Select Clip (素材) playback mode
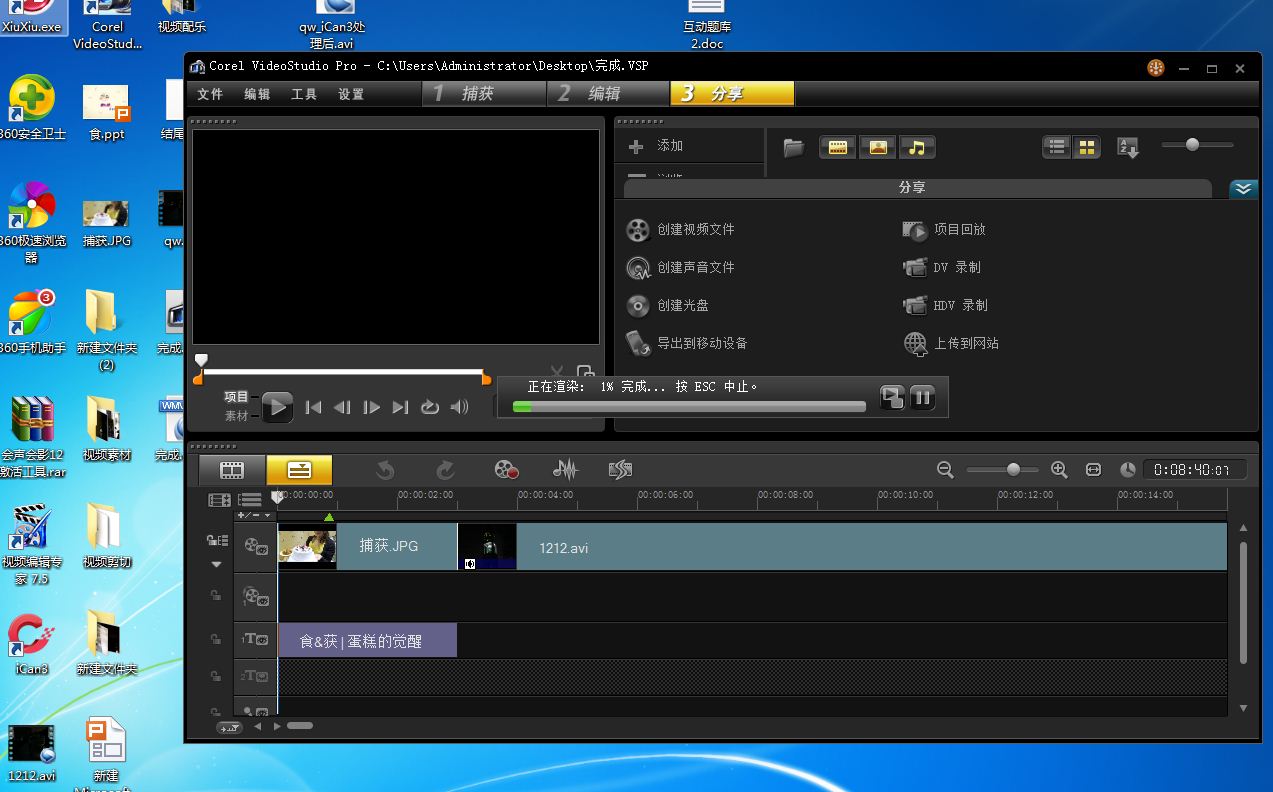The image size is (1273, 792). (x=236, y=416)
